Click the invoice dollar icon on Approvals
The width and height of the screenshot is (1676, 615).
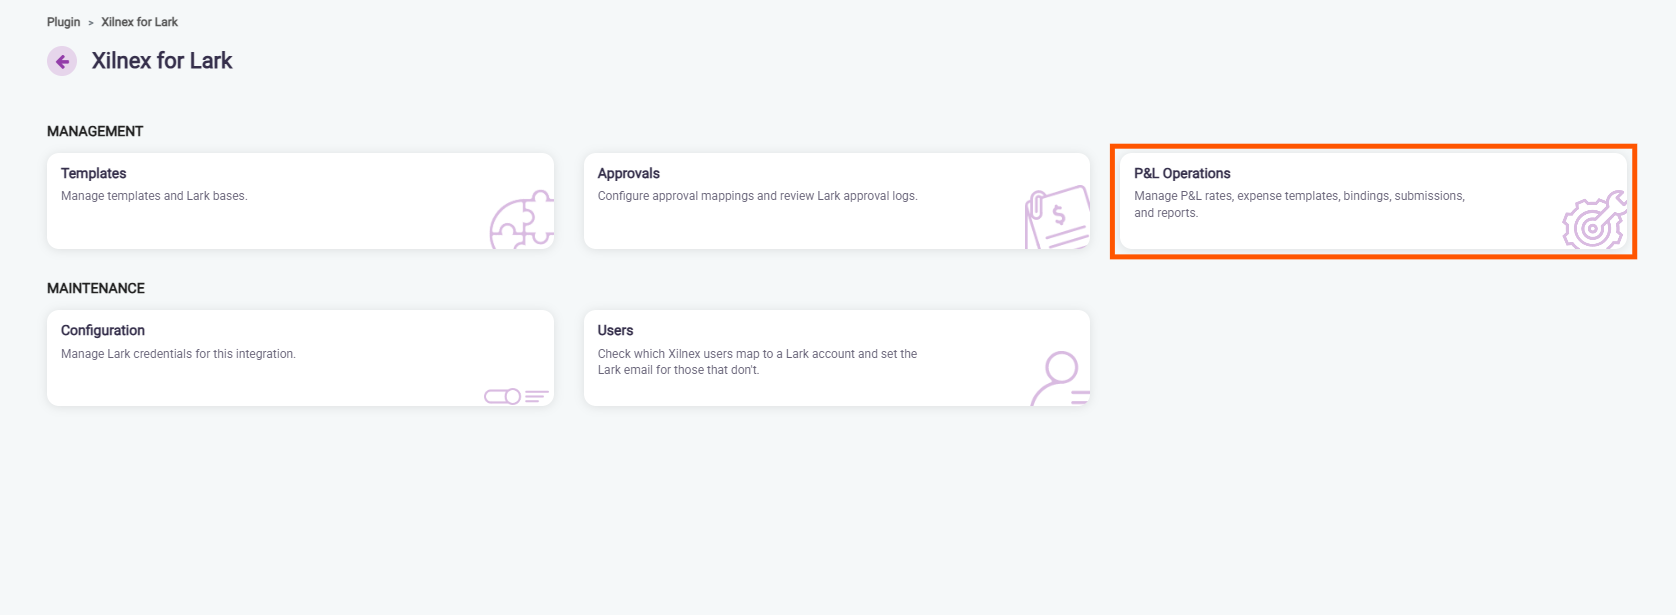pyautogui.click(x=1057, y=217)
